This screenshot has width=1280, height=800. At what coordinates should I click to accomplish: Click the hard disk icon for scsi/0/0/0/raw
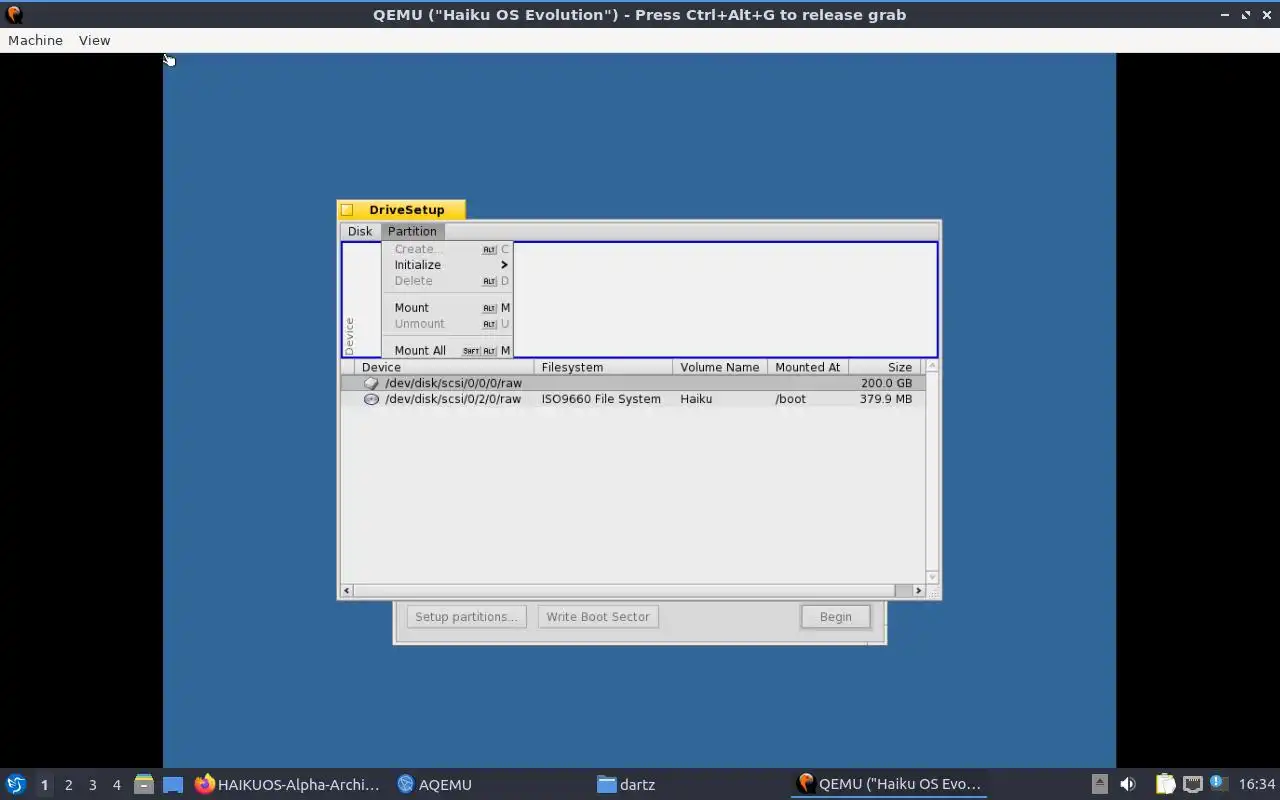[371, 383]
